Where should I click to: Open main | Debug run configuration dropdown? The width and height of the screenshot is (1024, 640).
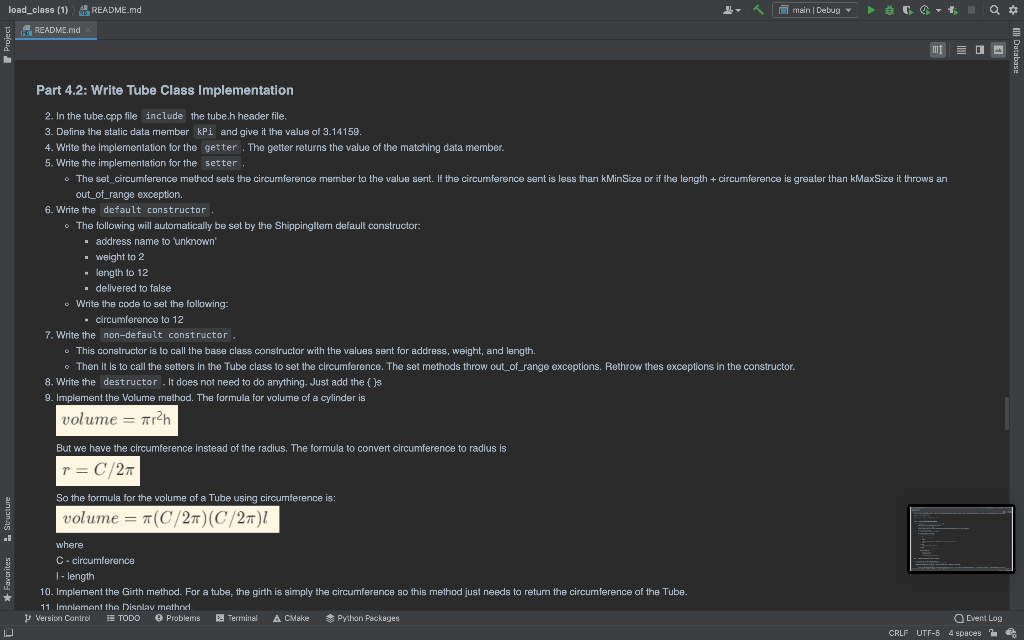815,10
